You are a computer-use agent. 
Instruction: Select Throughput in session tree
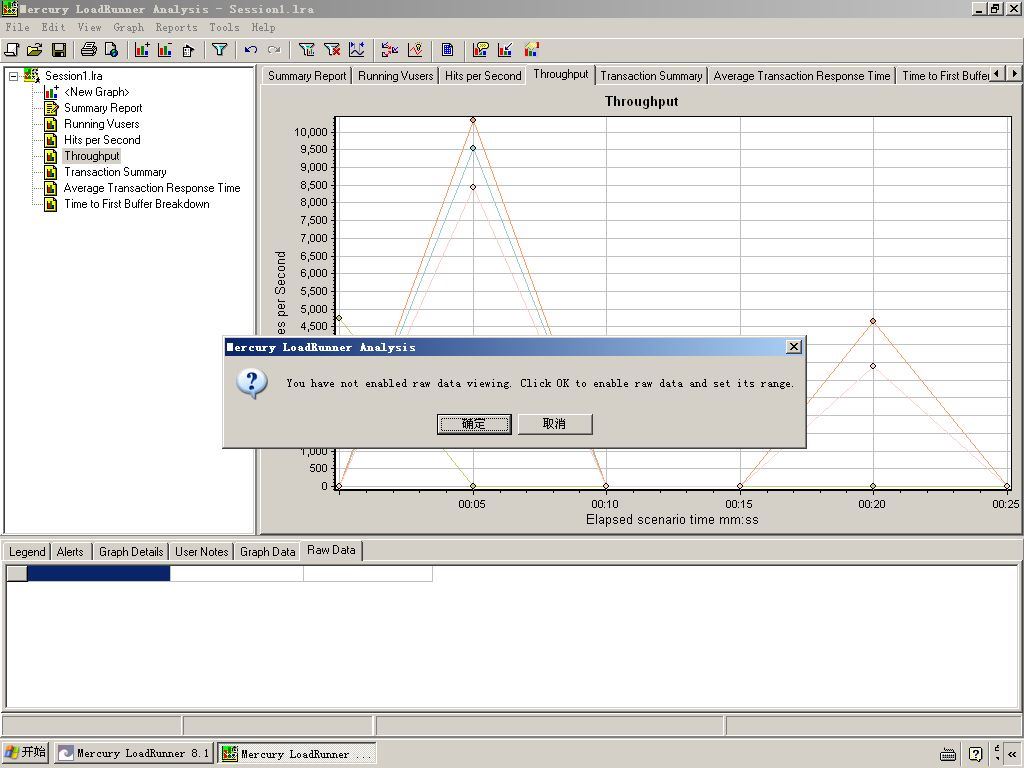click(x=91, y=156)
